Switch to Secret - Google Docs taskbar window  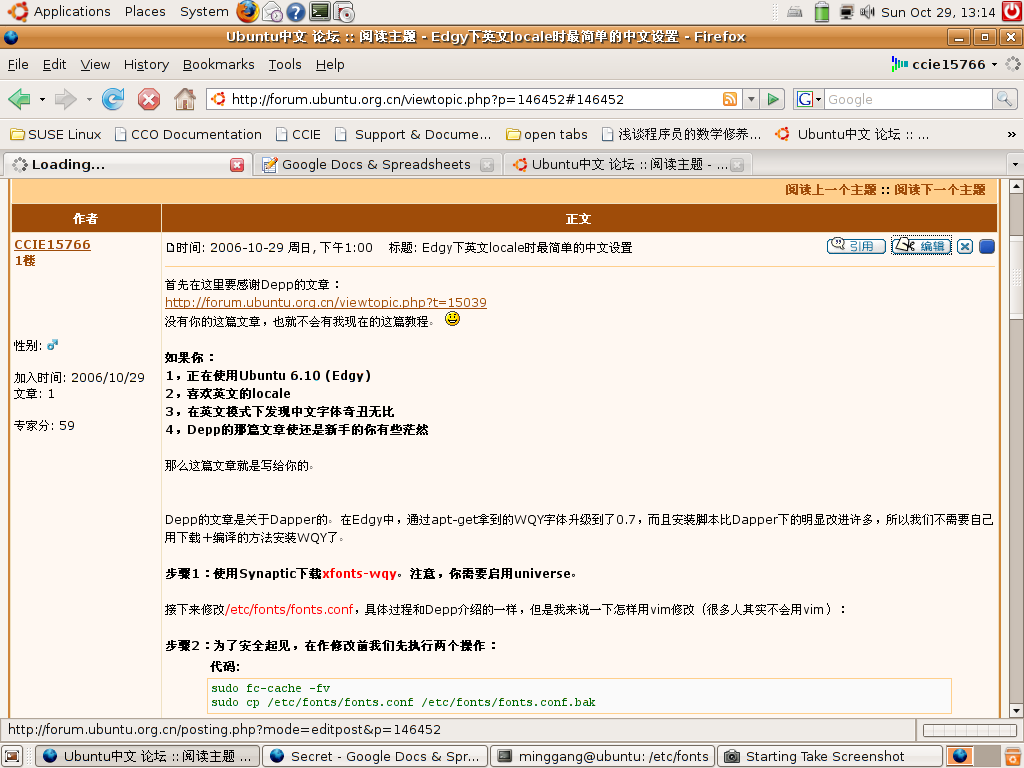click(x=375, y=756)
